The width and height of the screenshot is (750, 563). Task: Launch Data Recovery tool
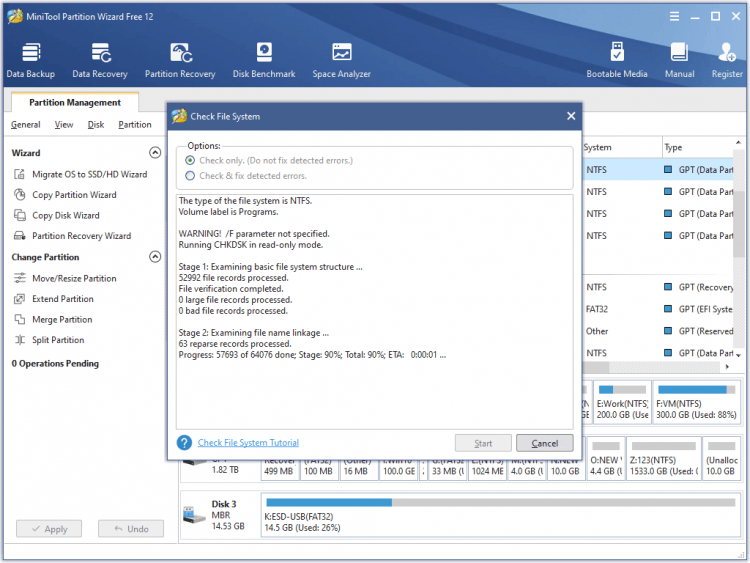point(100,60)
